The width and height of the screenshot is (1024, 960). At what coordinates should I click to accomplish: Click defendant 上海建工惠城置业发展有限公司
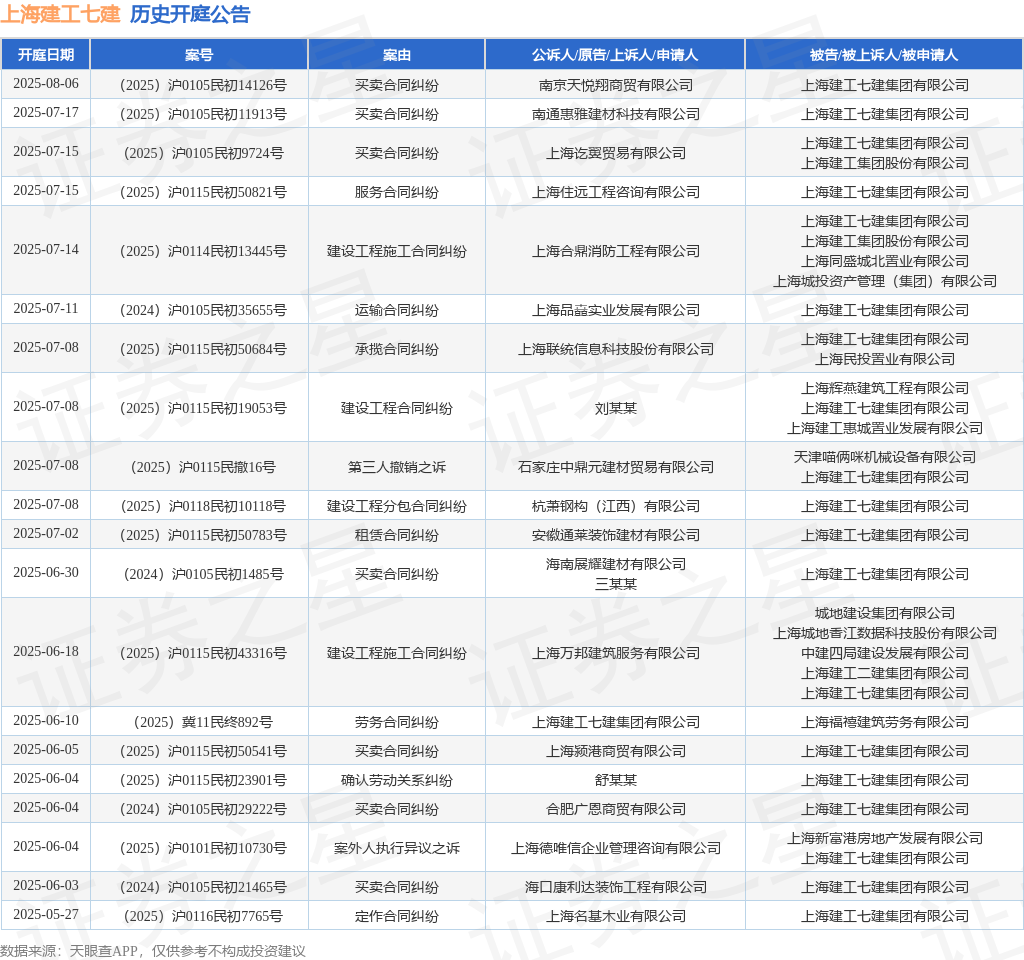(884, 428)
